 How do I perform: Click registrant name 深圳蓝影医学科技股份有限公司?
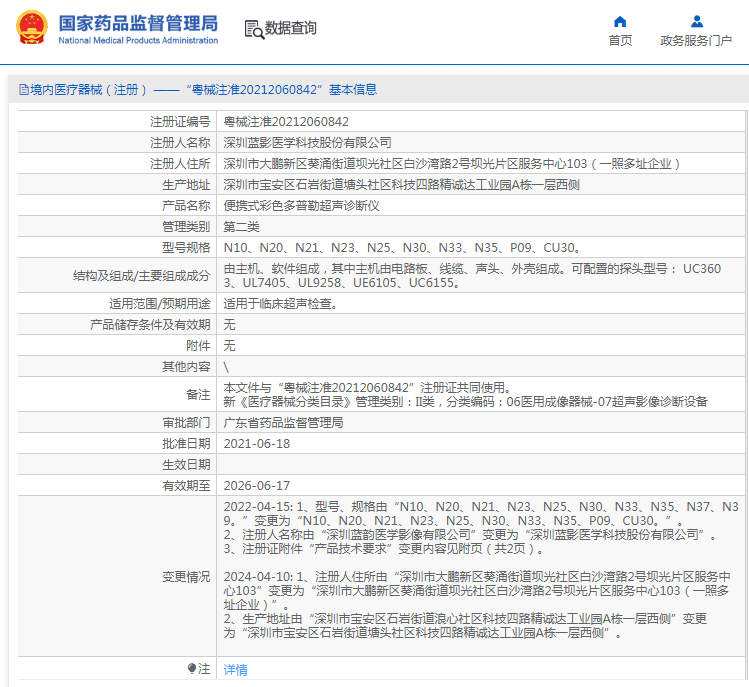[307, 142]
